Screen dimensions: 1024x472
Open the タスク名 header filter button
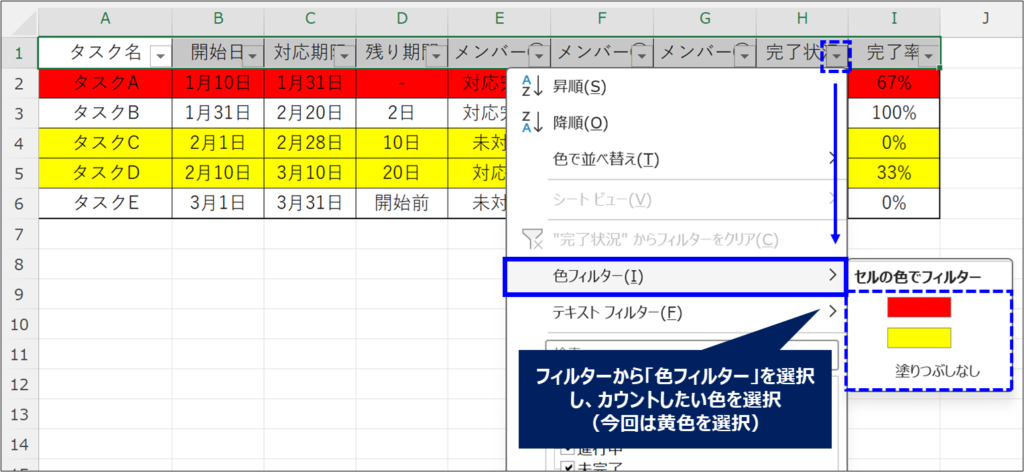point(157,54)
